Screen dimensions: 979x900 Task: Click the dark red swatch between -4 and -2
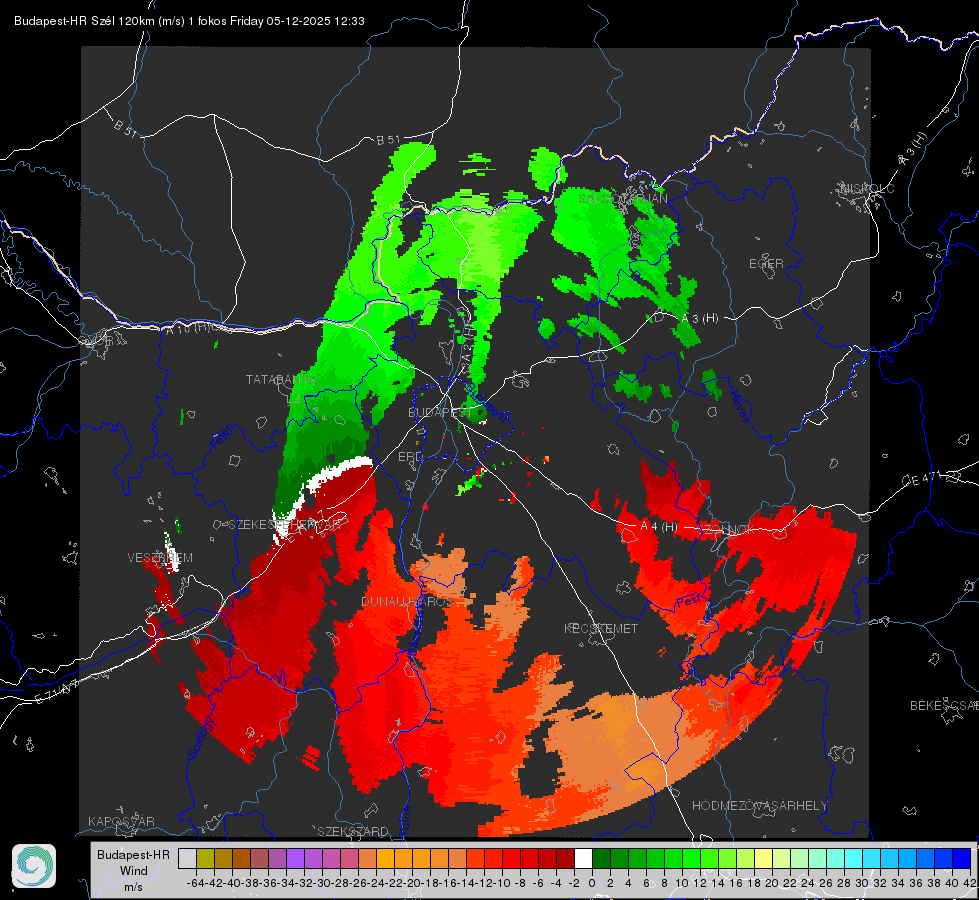[565, 858]
